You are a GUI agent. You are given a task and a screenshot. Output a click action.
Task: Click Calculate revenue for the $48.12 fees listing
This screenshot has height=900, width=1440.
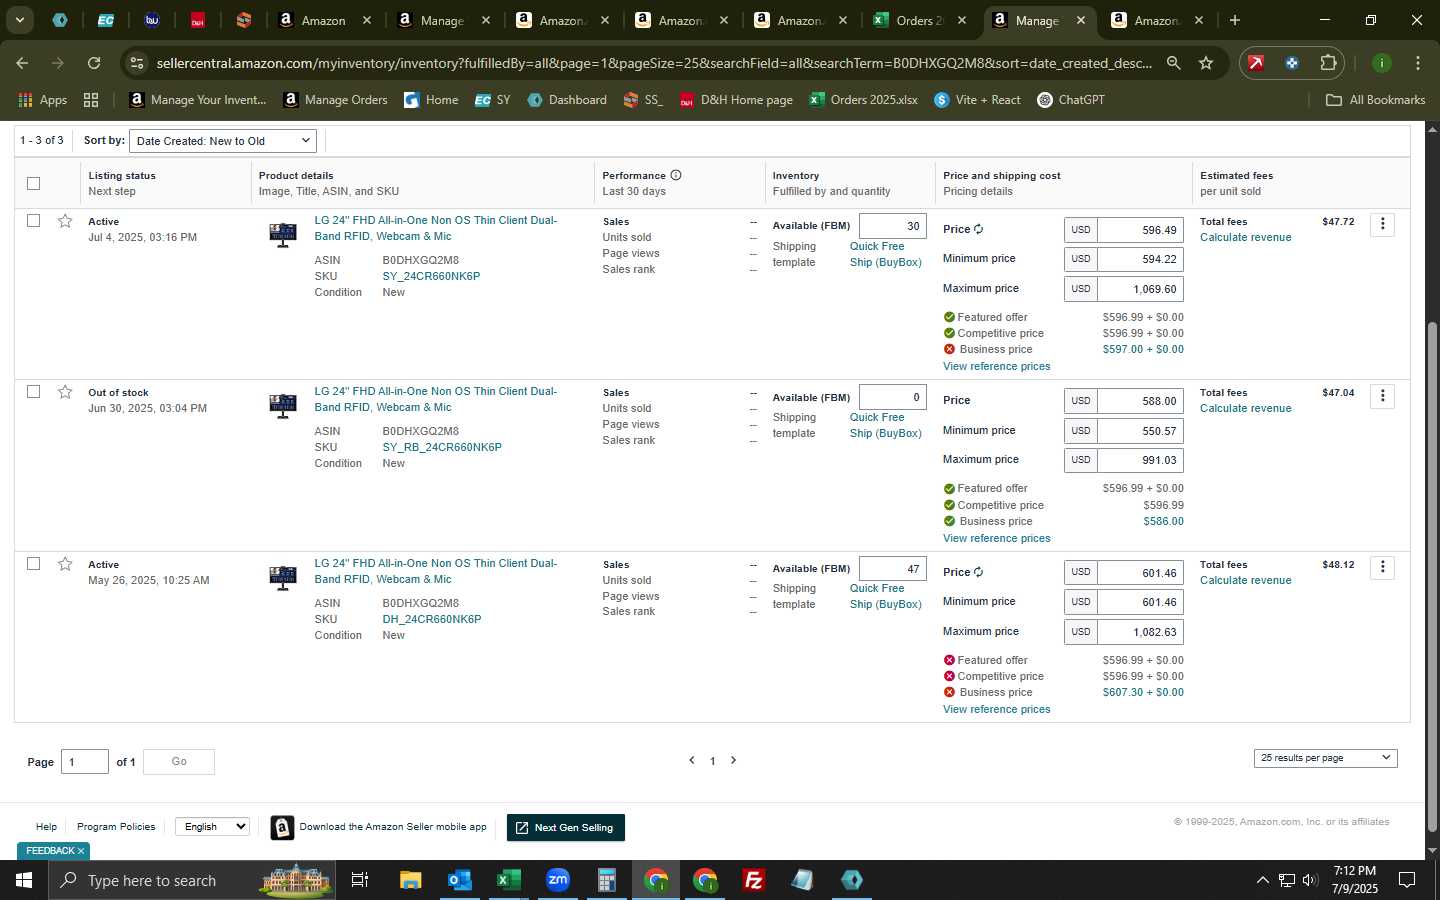click(1245, 581)
